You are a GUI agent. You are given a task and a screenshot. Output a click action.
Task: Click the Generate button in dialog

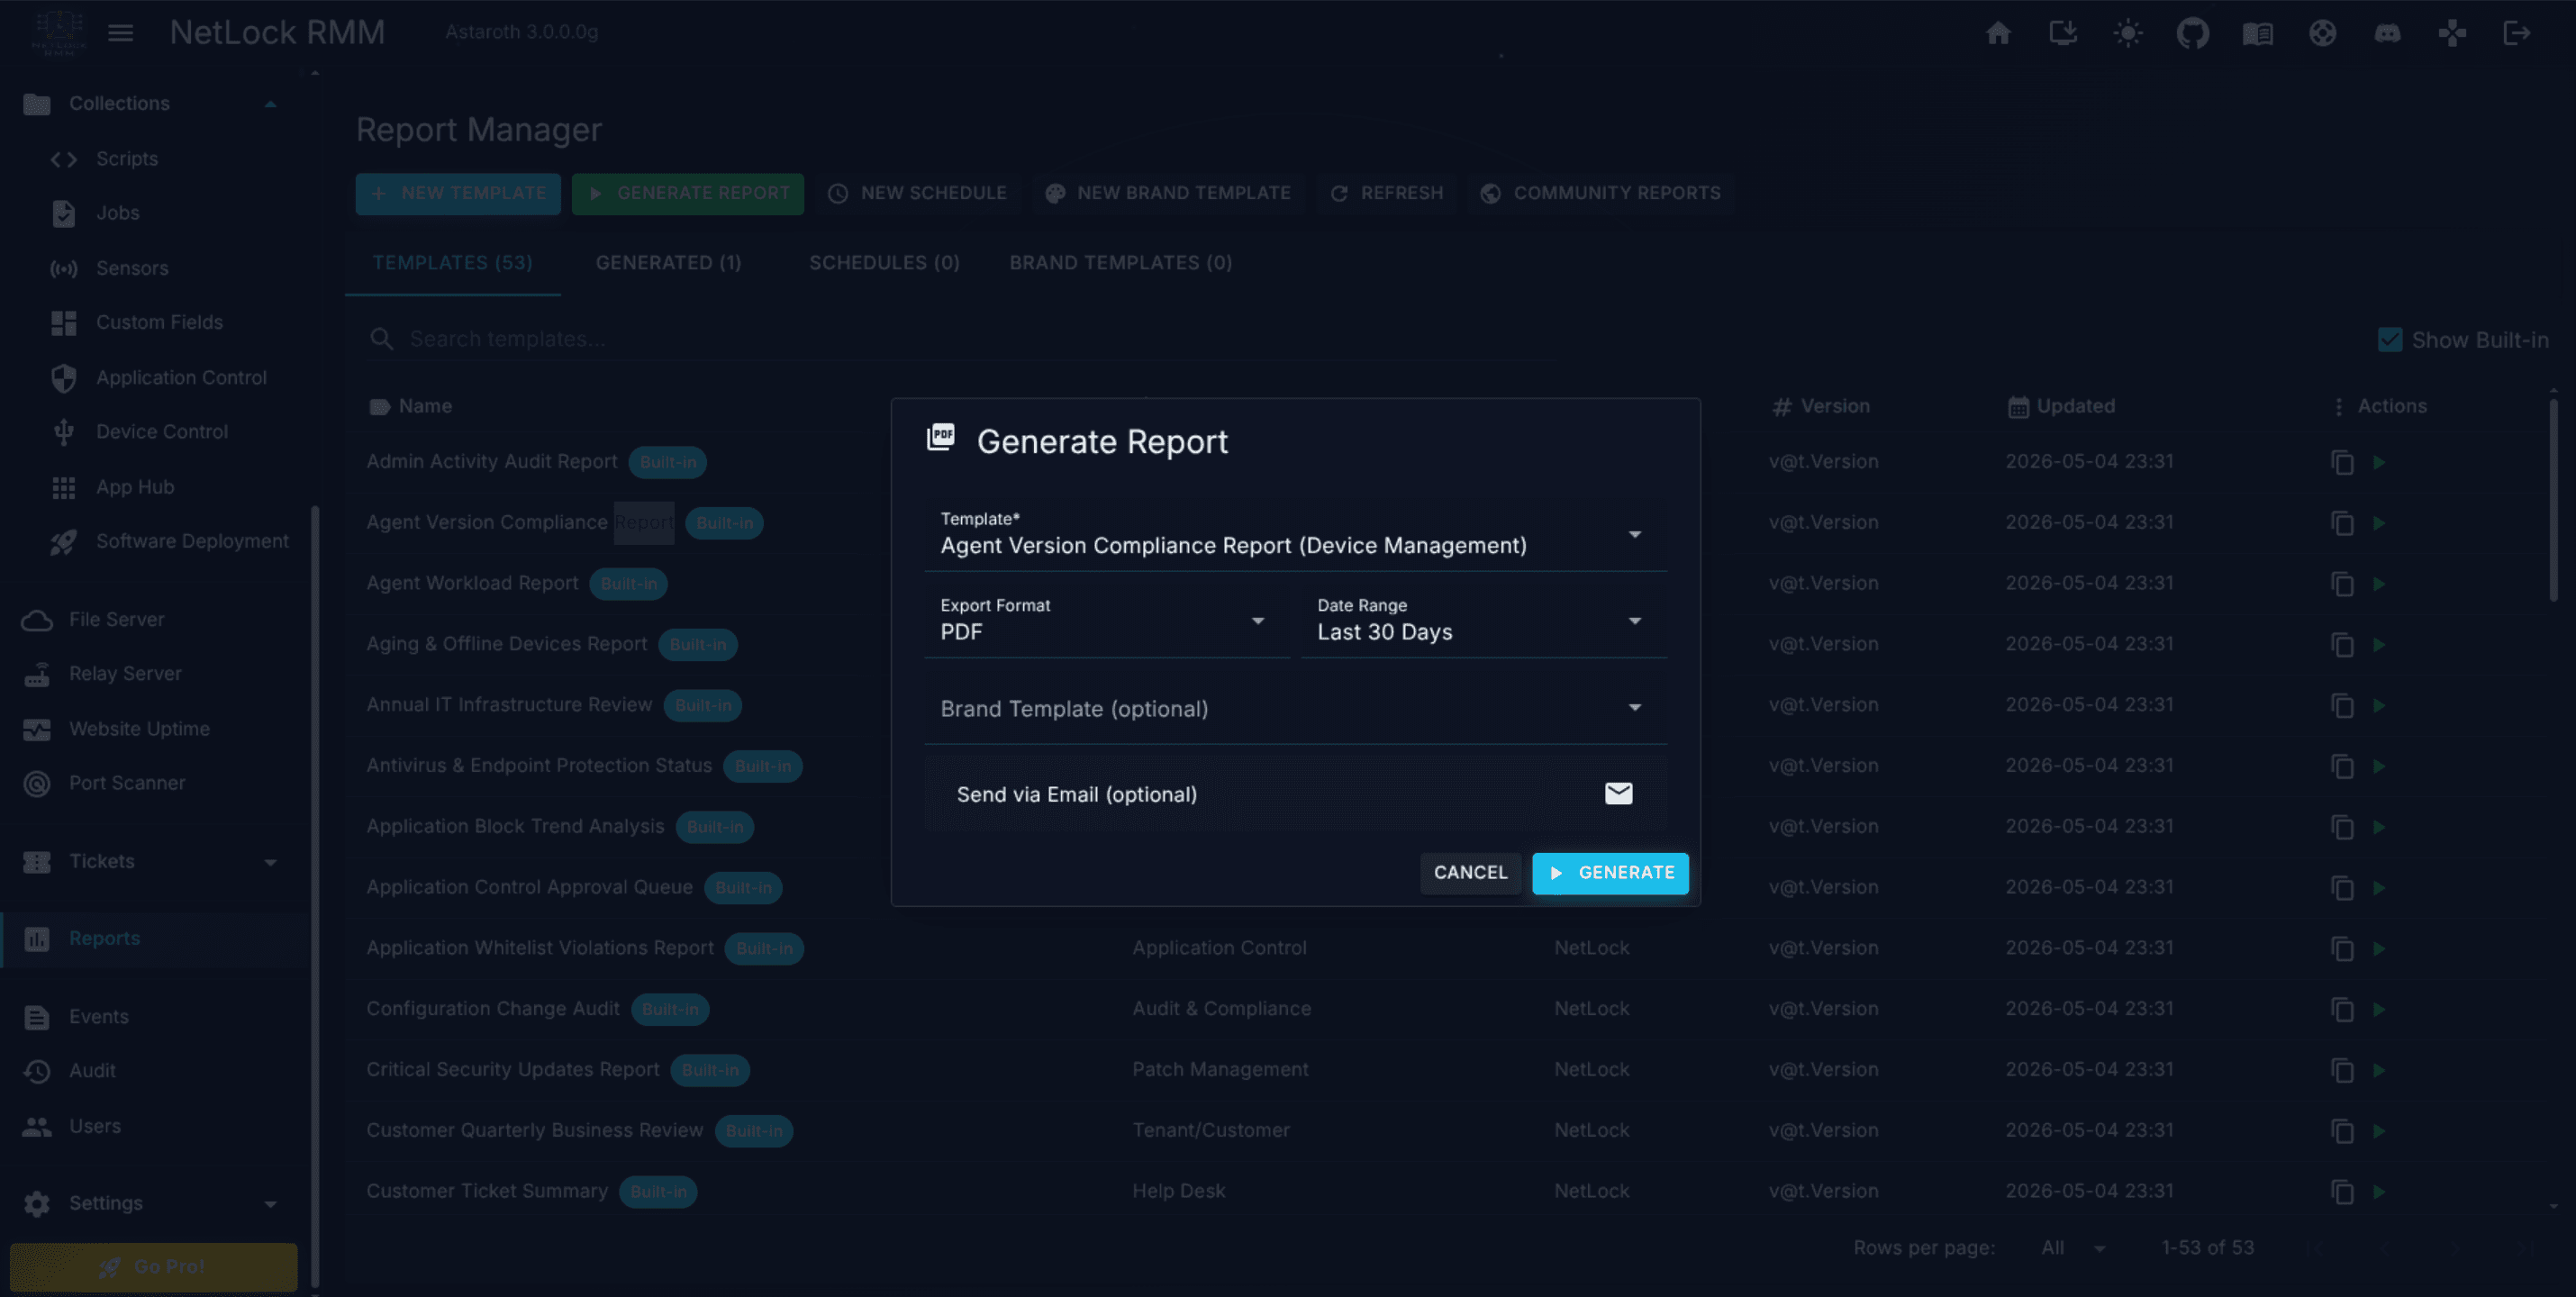(1610, 873)
